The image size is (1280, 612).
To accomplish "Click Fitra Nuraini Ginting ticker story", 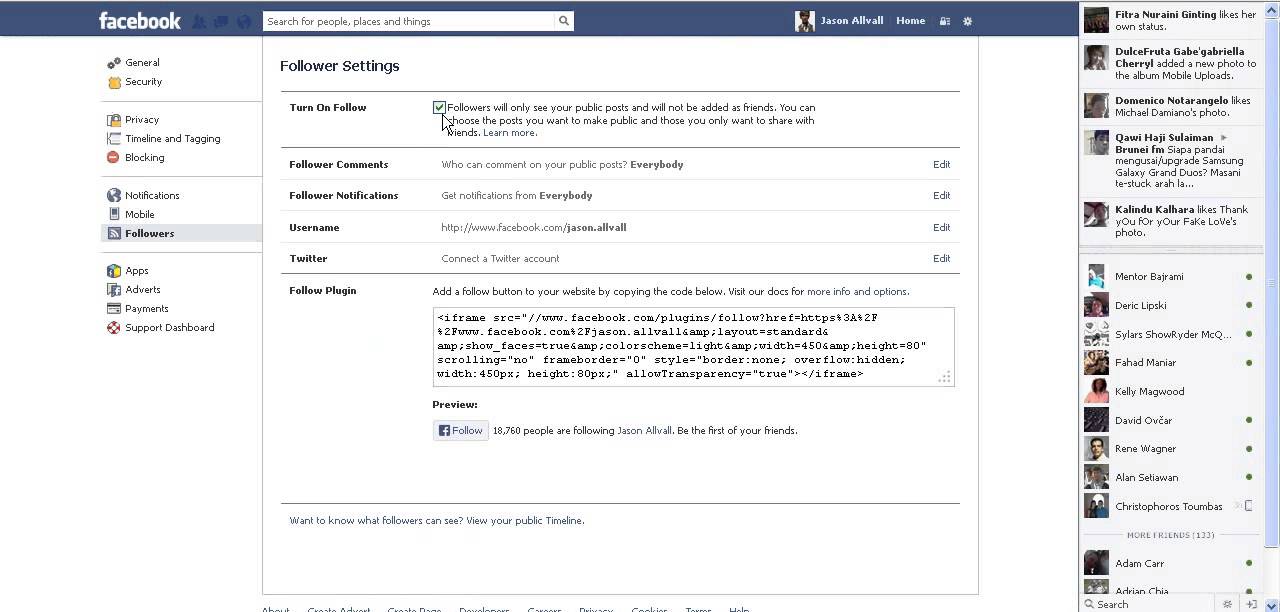I will [x=1172, y=20].
